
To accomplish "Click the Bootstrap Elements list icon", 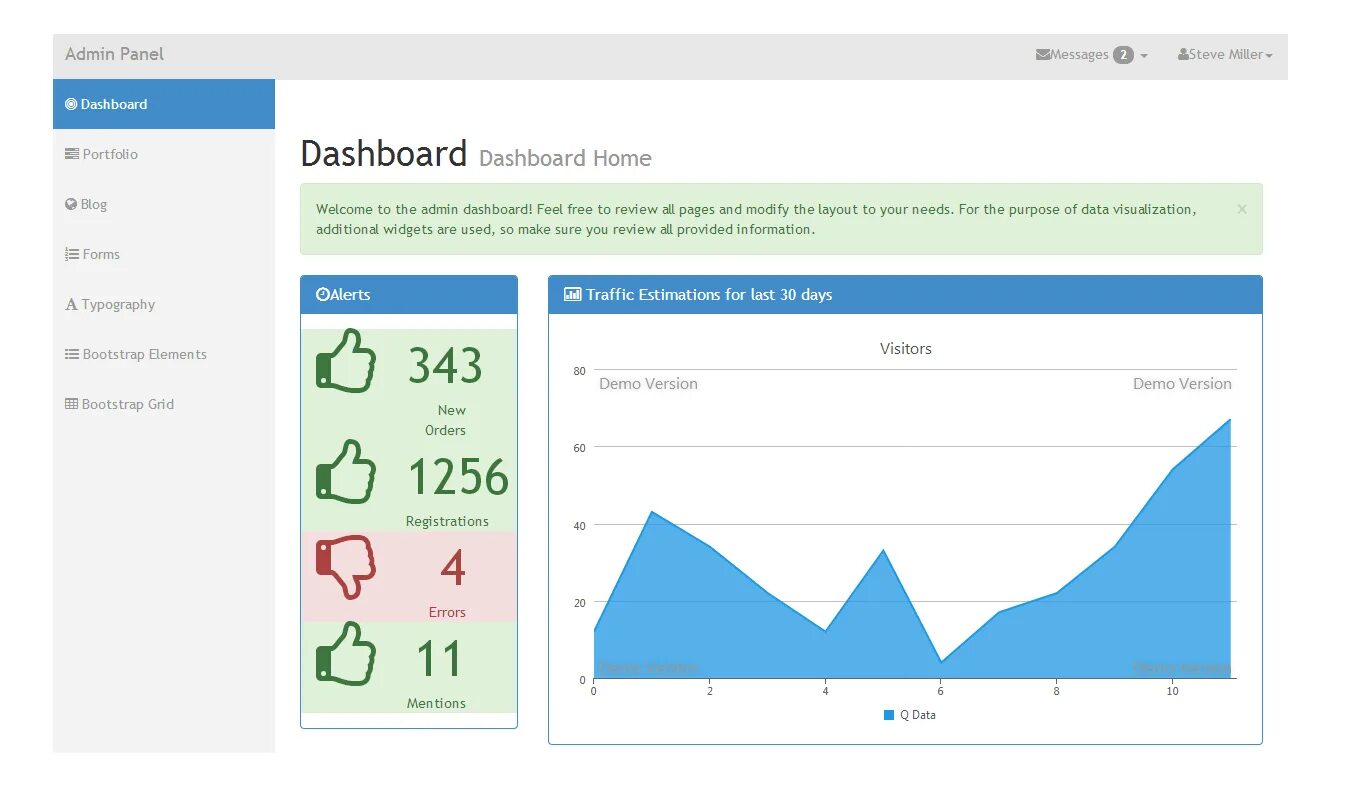I will (72, 354).
